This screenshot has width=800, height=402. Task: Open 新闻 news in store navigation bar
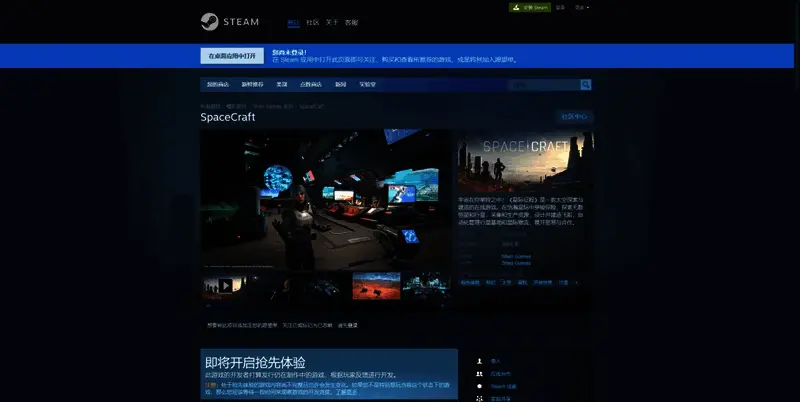click(x=340, y=85)
